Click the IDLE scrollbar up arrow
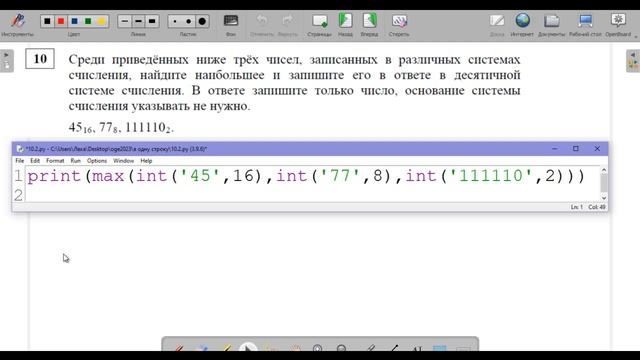 (604, 169)
